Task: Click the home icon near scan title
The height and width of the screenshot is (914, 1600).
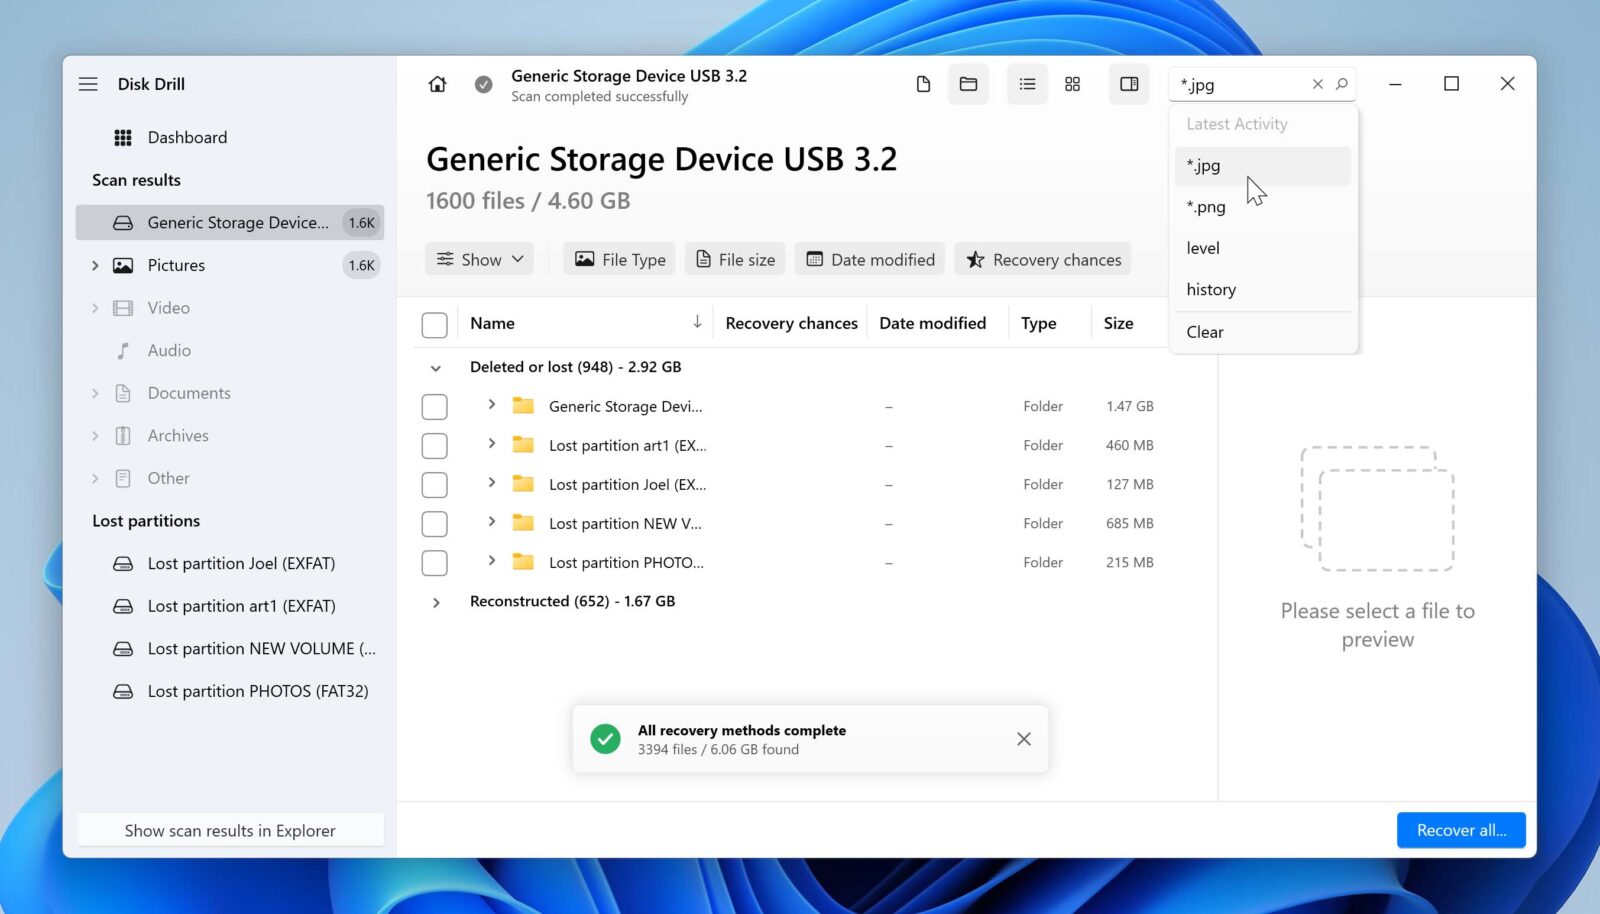Action: [x=437, y=84]
